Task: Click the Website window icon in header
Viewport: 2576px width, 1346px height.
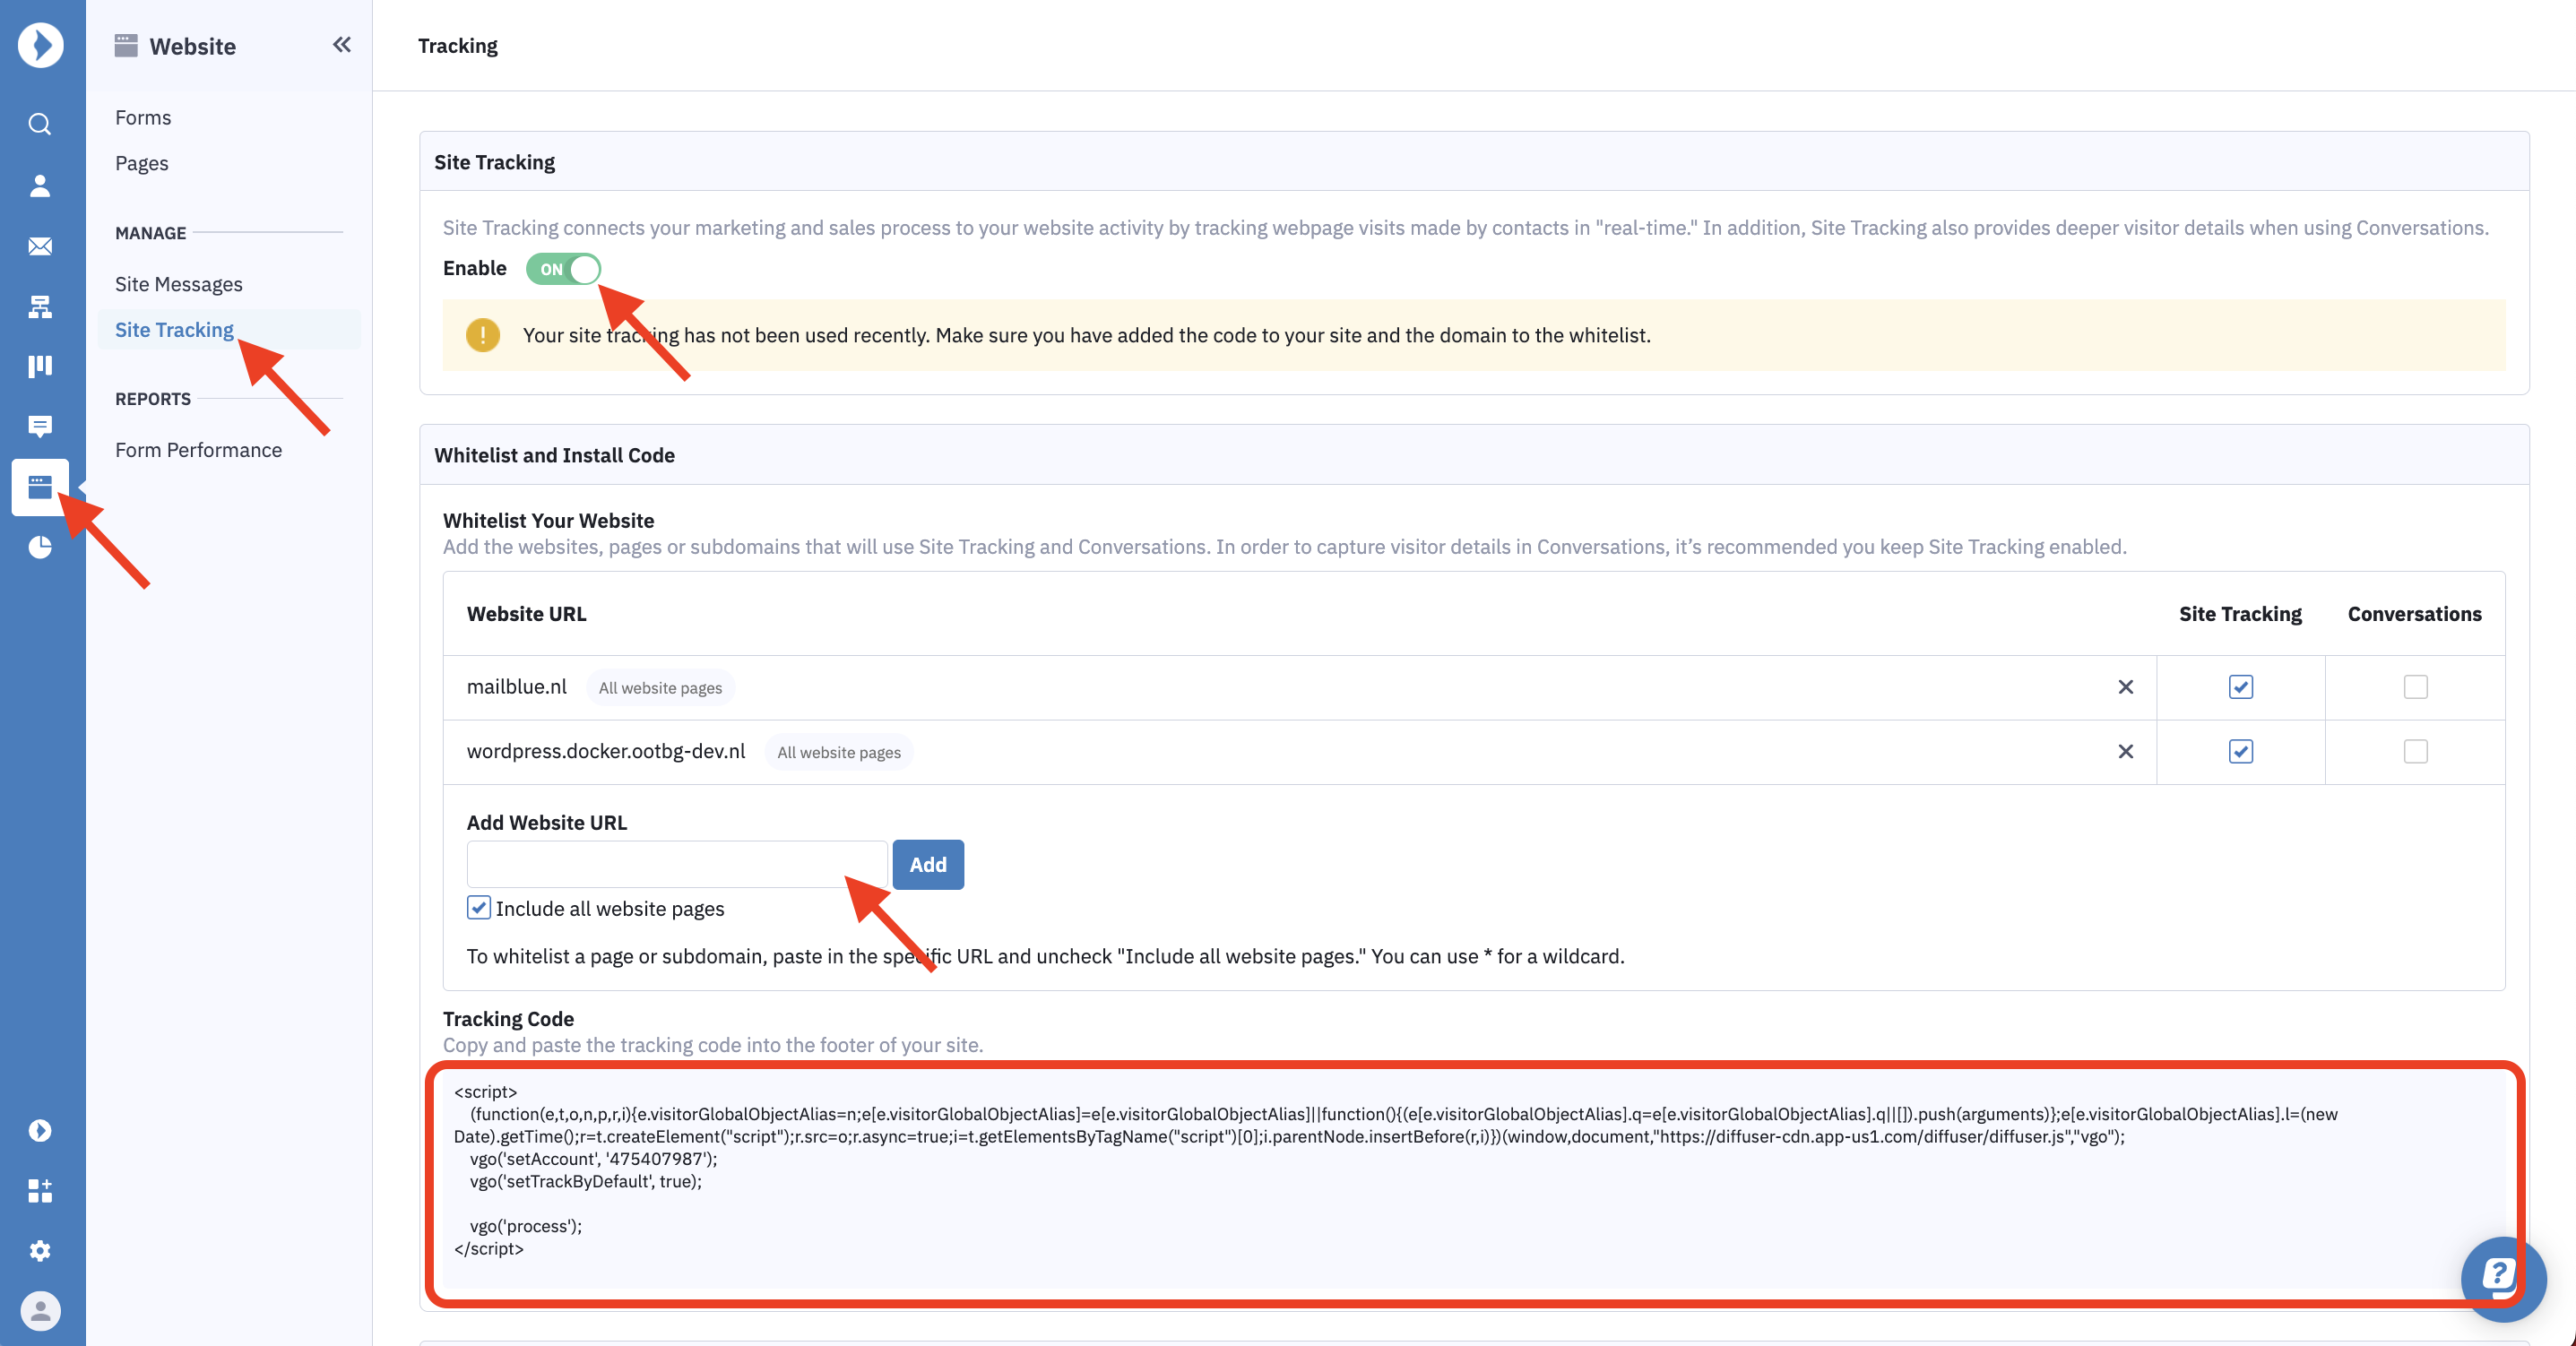Action: pyautogui.click(x=126, y=46)
